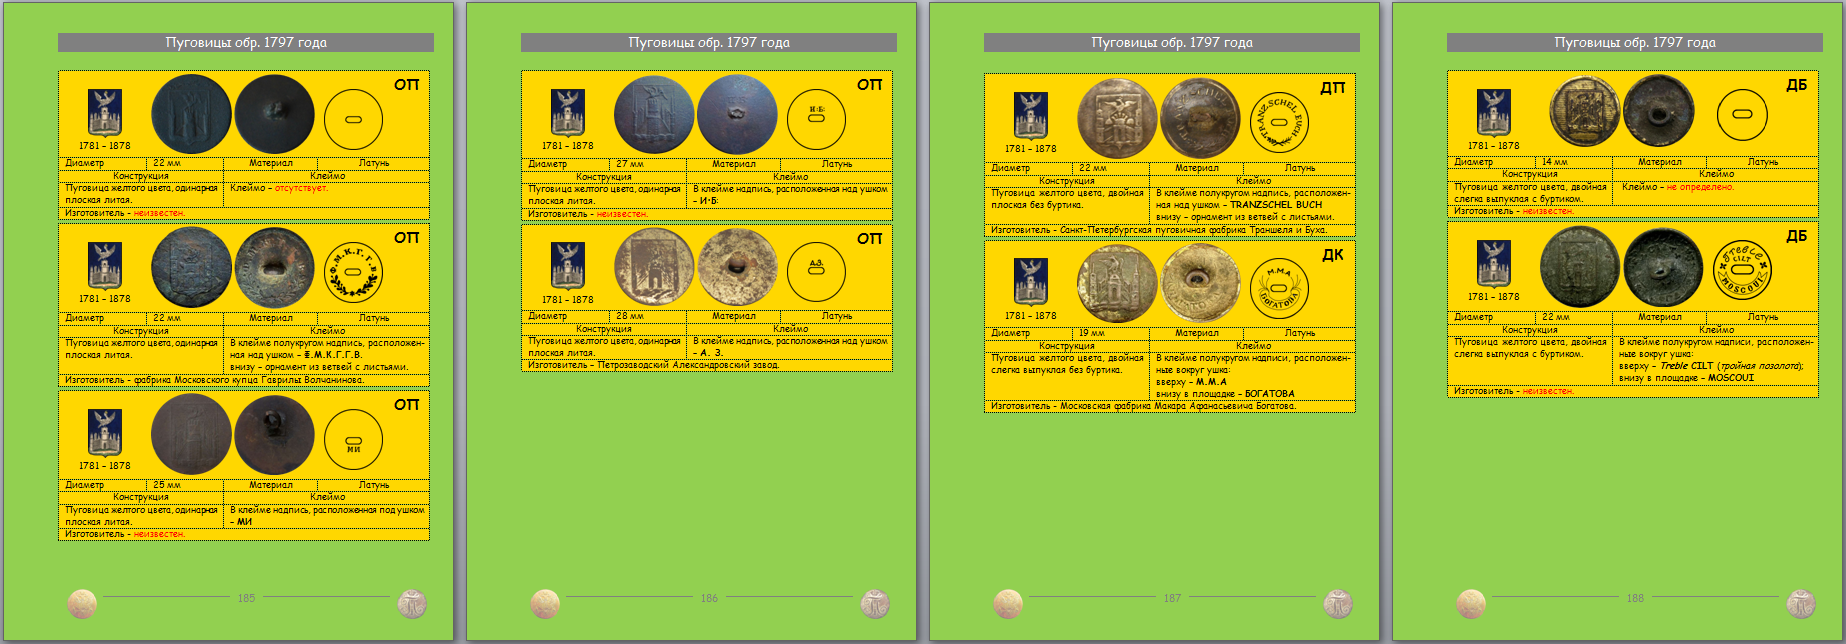Click the 19 mm button front photo
1846x644 pixels.
pos(1116,284)
